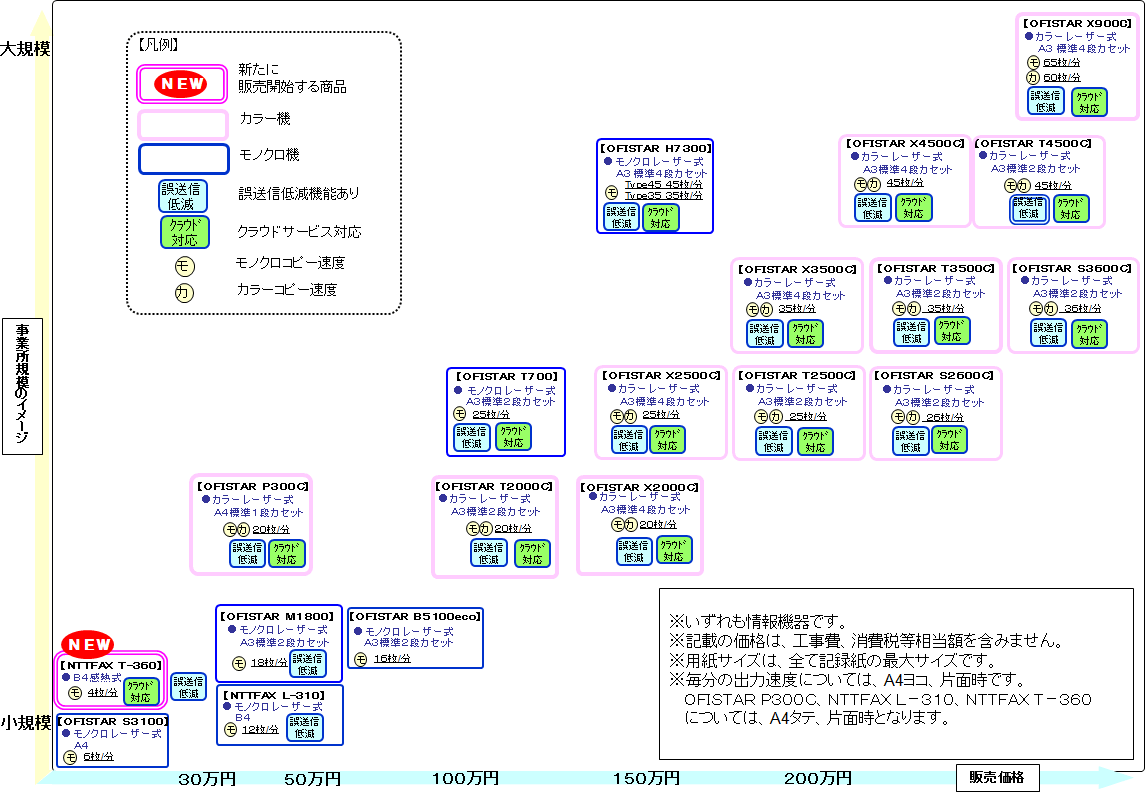Click the pink カラー機 swatch in the legend
This screenshot has width=1145, height=792.
pos(183,124)
